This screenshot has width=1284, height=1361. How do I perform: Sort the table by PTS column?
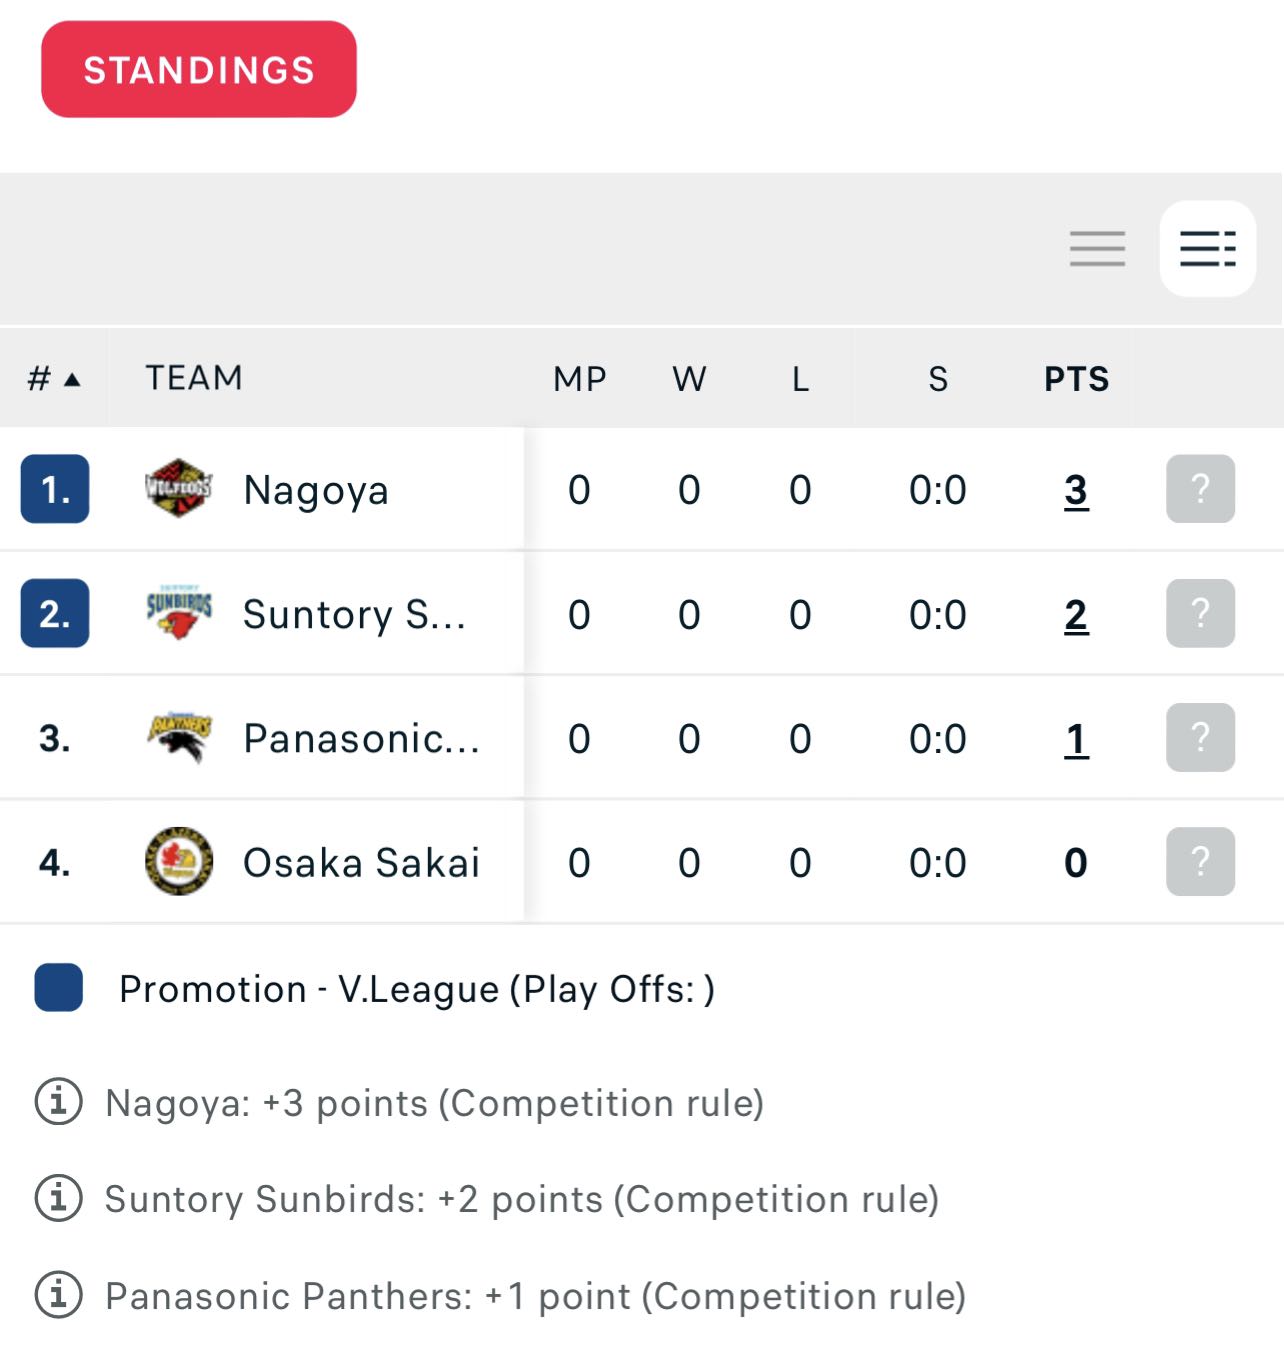tap(1076, 379)
